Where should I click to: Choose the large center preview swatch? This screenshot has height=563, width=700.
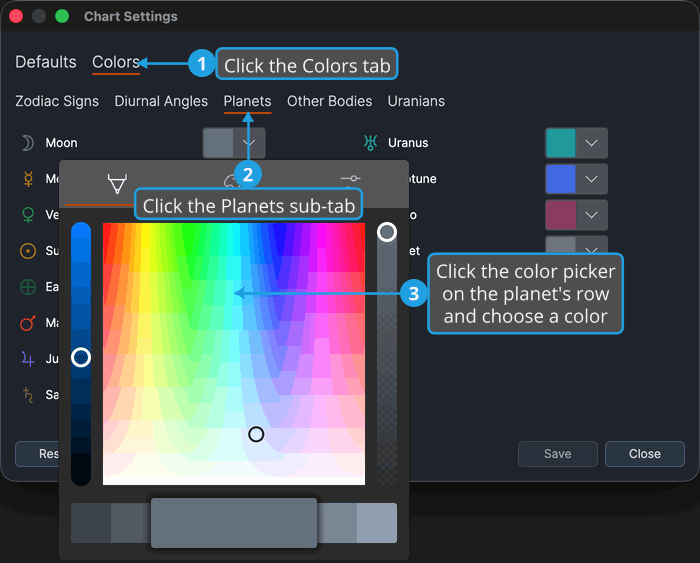(234, 523)
